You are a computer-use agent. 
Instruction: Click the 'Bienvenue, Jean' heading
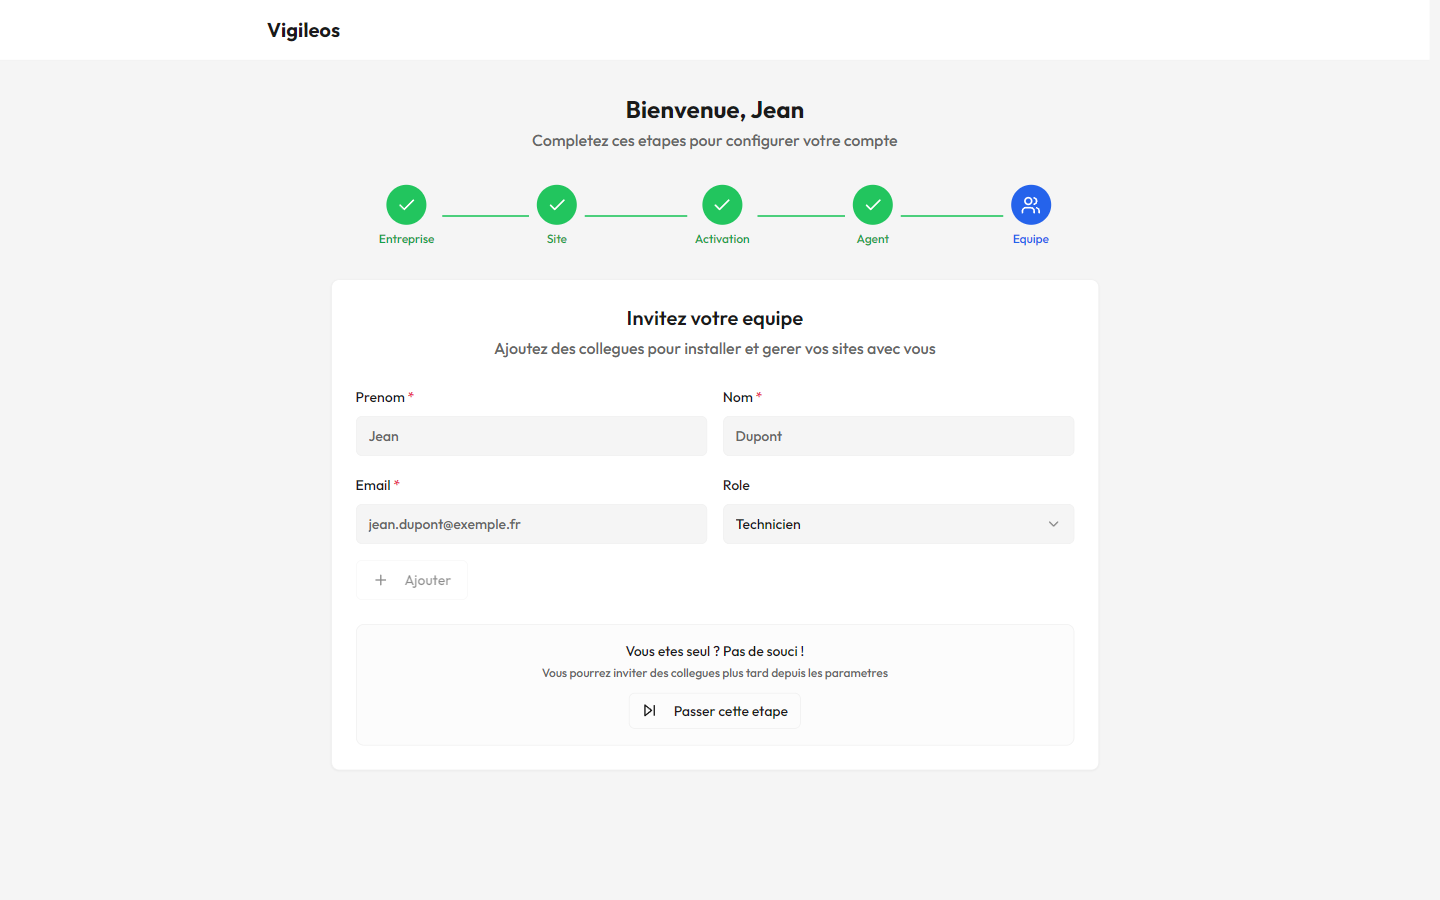click(715, 110)
